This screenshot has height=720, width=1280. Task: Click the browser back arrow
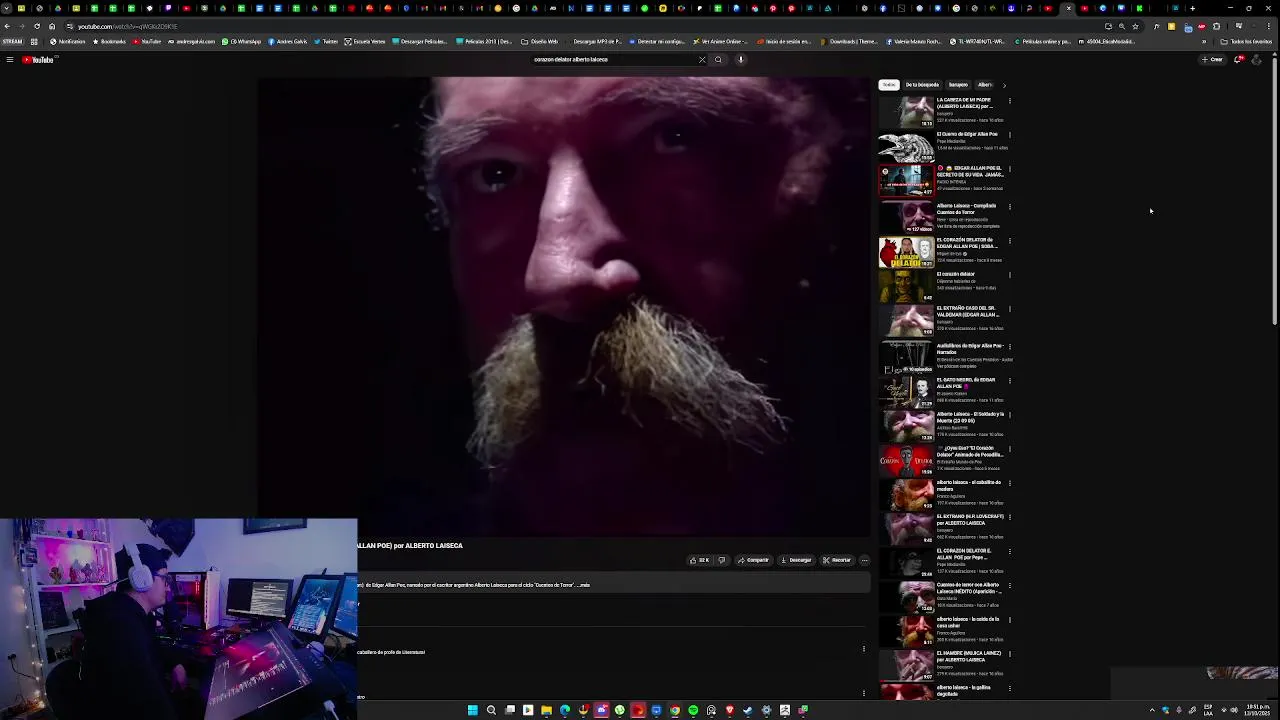coord(7,26)
